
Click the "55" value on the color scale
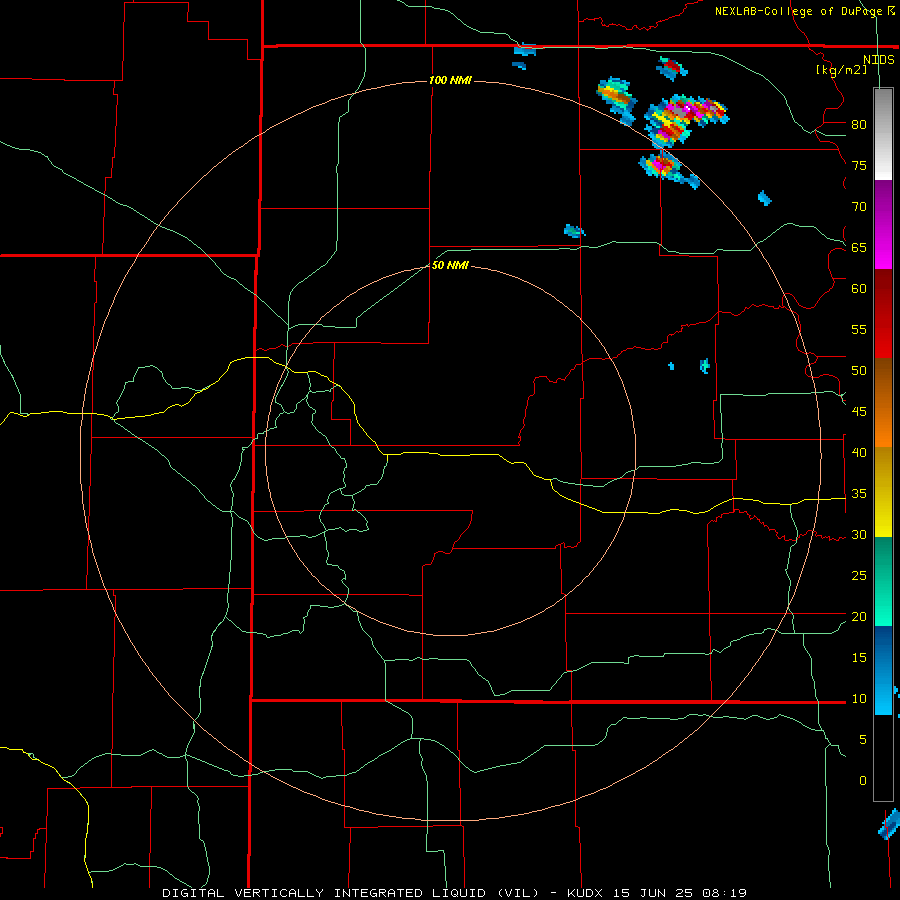click(859, 329)
